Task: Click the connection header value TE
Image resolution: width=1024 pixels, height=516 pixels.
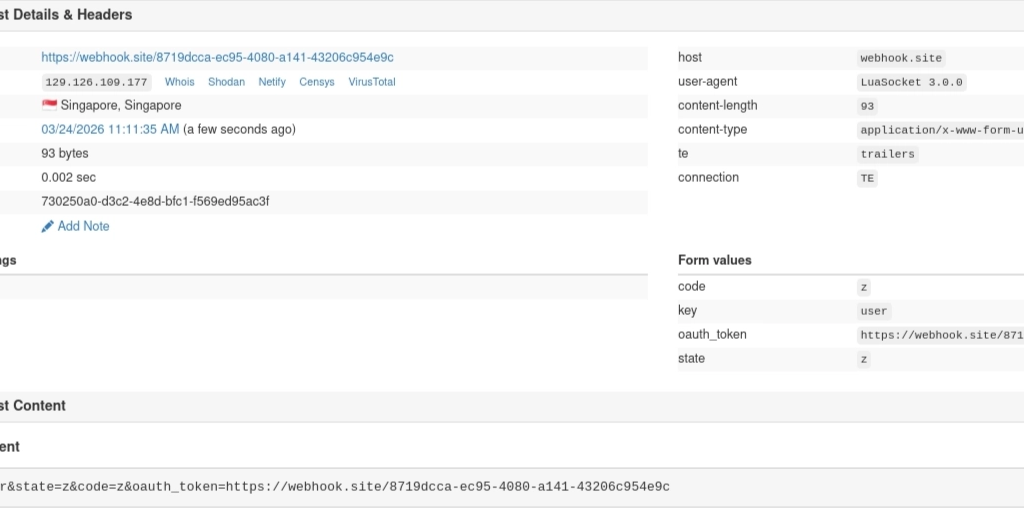Action: click(x=867, y=178)
